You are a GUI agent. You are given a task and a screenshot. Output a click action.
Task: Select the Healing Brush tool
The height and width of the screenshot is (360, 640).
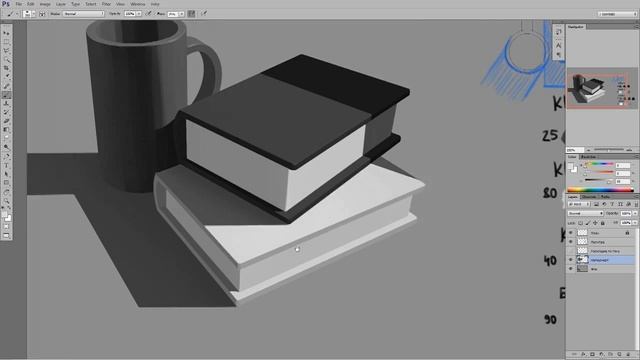[x=6, y=86]
